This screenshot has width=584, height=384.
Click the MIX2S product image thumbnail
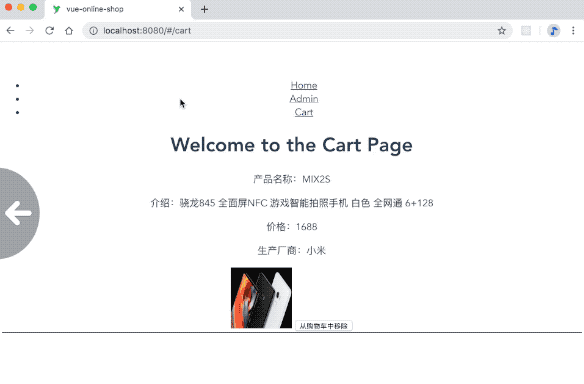tap(261, 298)
